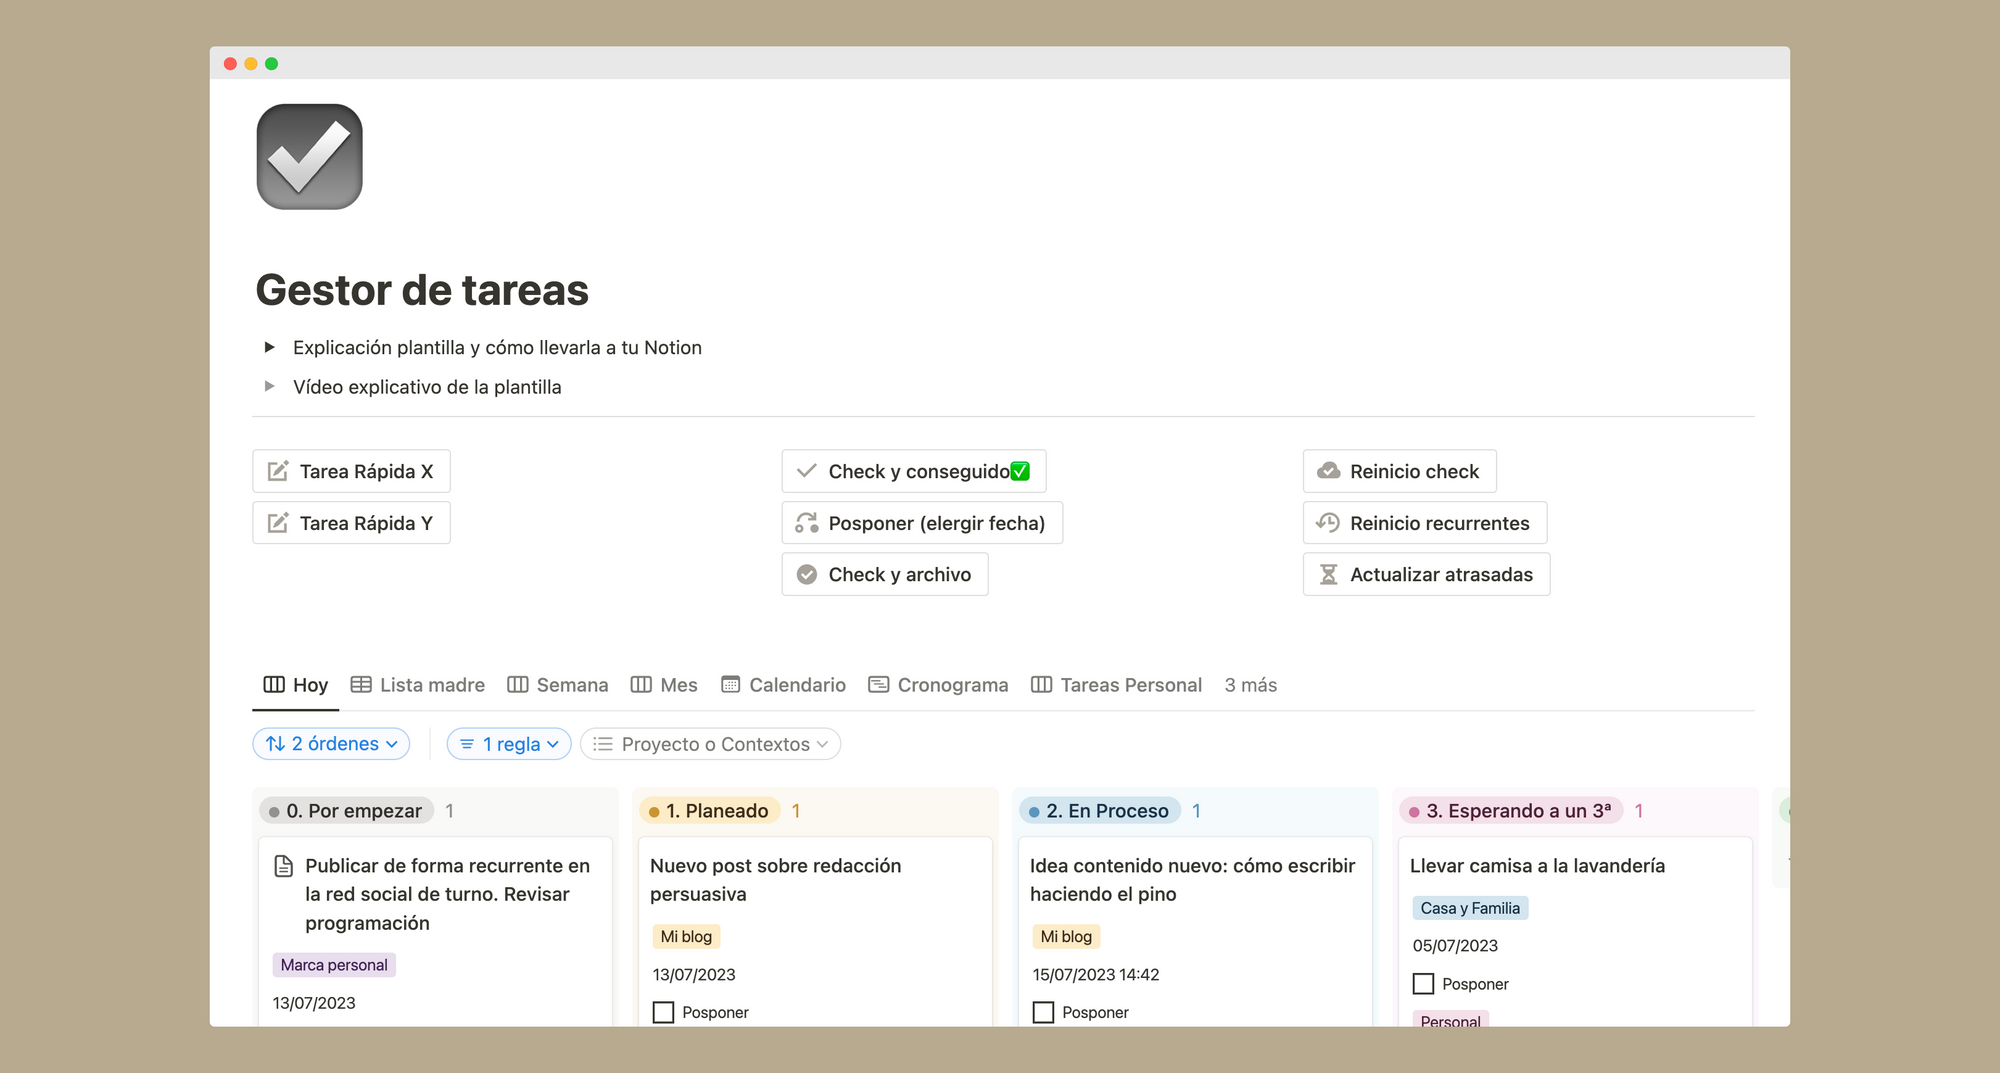Click the reset icon on Reinicio recurrentes
This screenshot has height=1073, width=2000.
(1327, 522)
